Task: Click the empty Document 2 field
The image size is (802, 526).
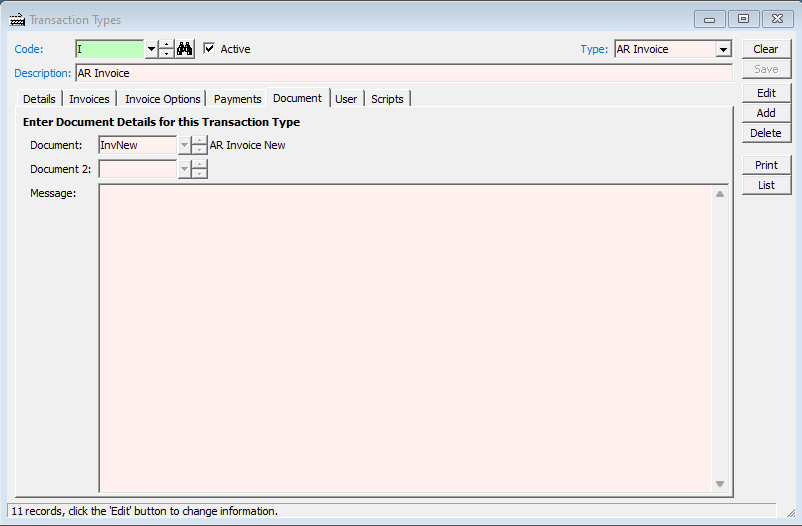Action: point(138,169)
